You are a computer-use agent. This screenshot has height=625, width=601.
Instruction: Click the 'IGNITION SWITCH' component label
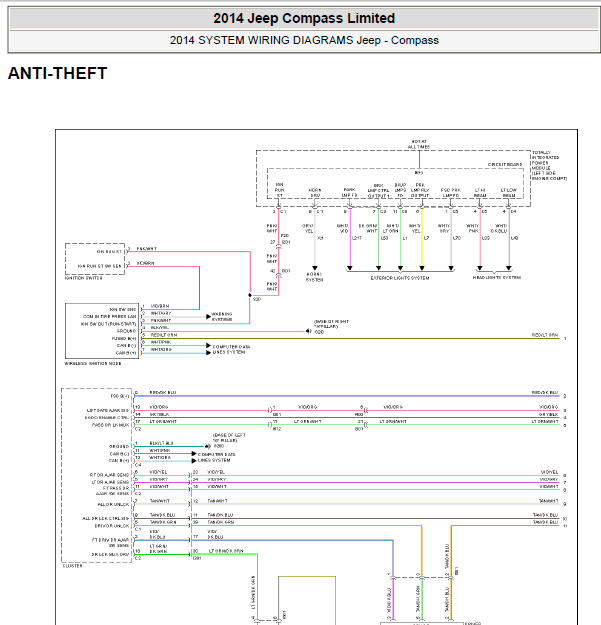coord(84,278)
